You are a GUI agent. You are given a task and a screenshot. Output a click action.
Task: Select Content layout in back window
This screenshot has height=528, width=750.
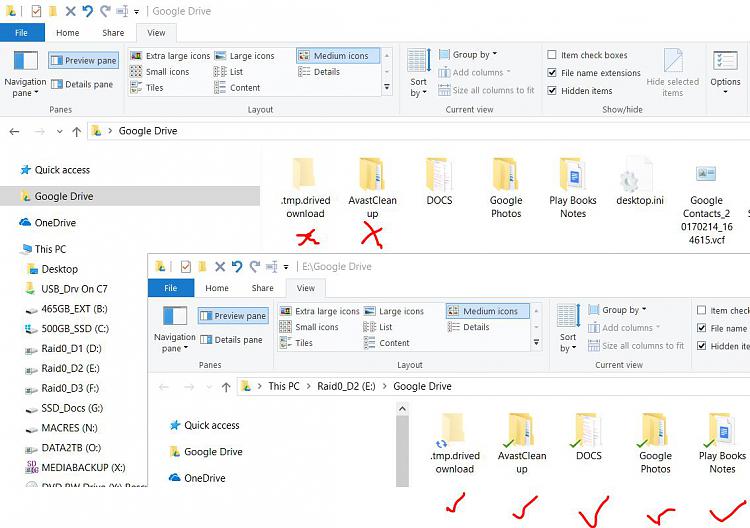click(x=237, y=88)
